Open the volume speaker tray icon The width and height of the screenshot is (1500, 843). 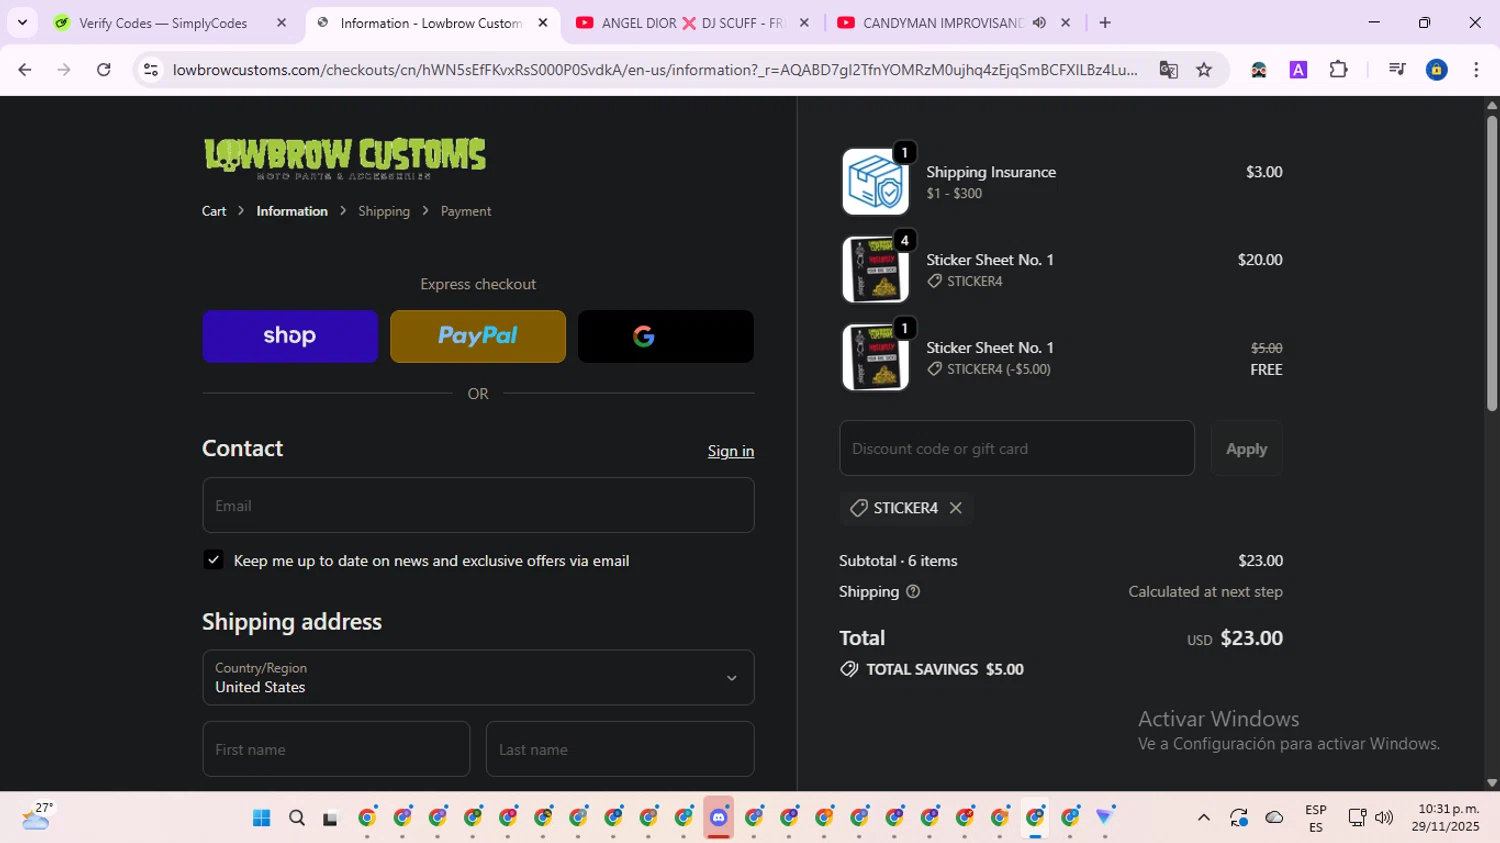[1384, 818]
